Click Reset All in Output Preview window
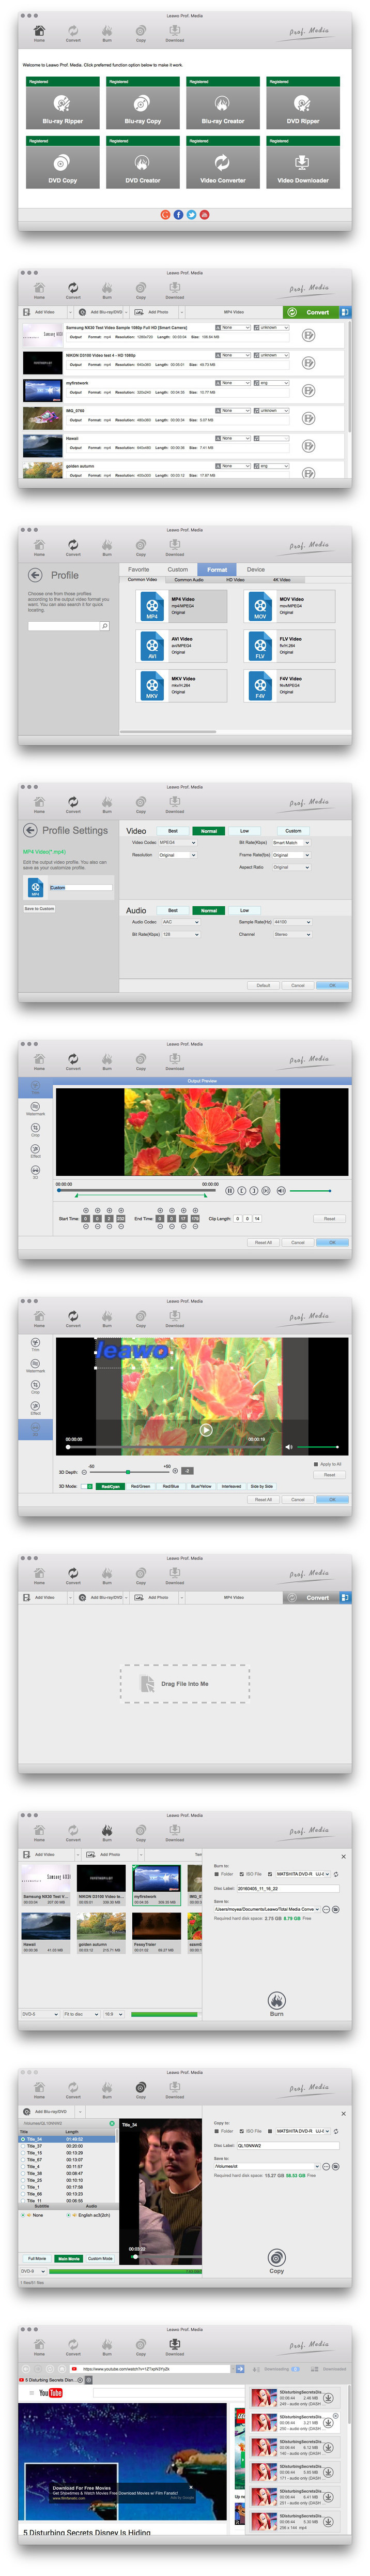This screenshot has width=370, height=2576. tap(263, 1242)
